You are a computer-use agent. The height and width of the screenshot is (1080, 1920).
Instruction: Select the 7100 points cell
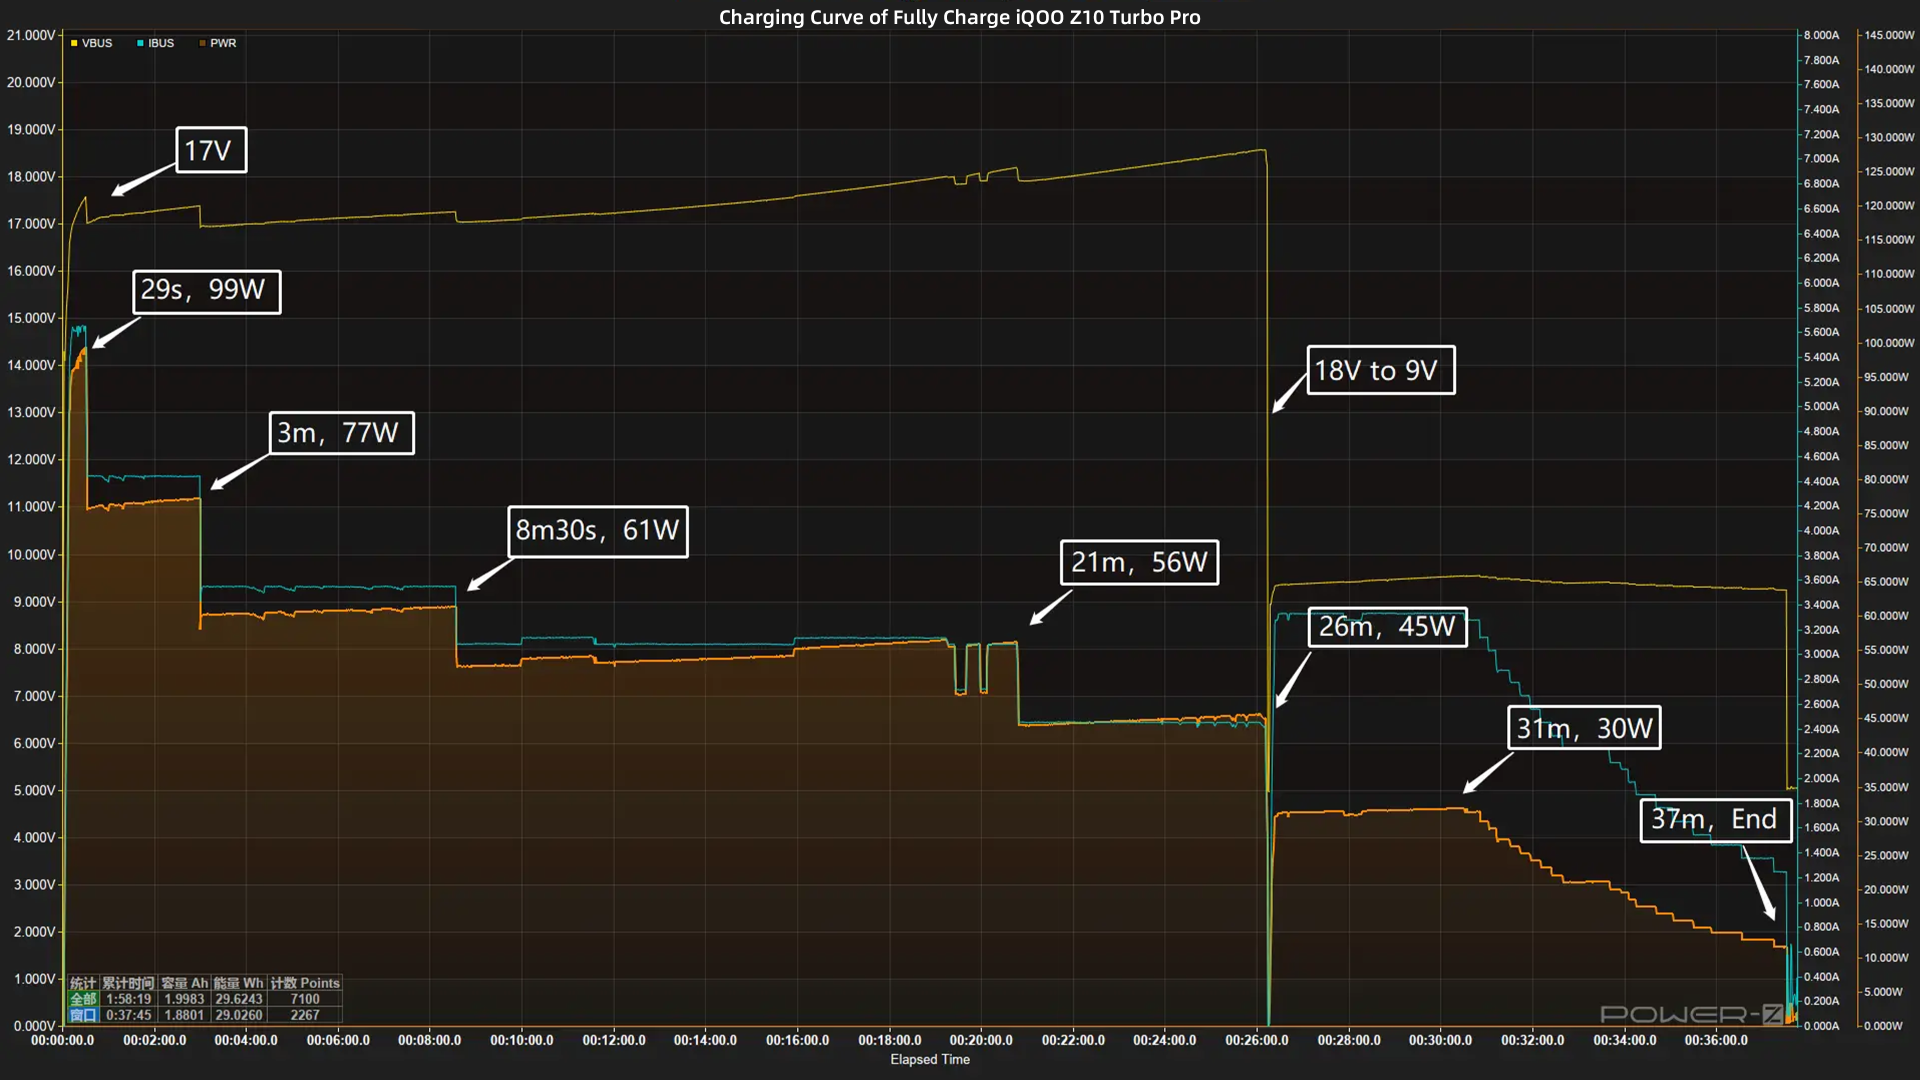305,999
